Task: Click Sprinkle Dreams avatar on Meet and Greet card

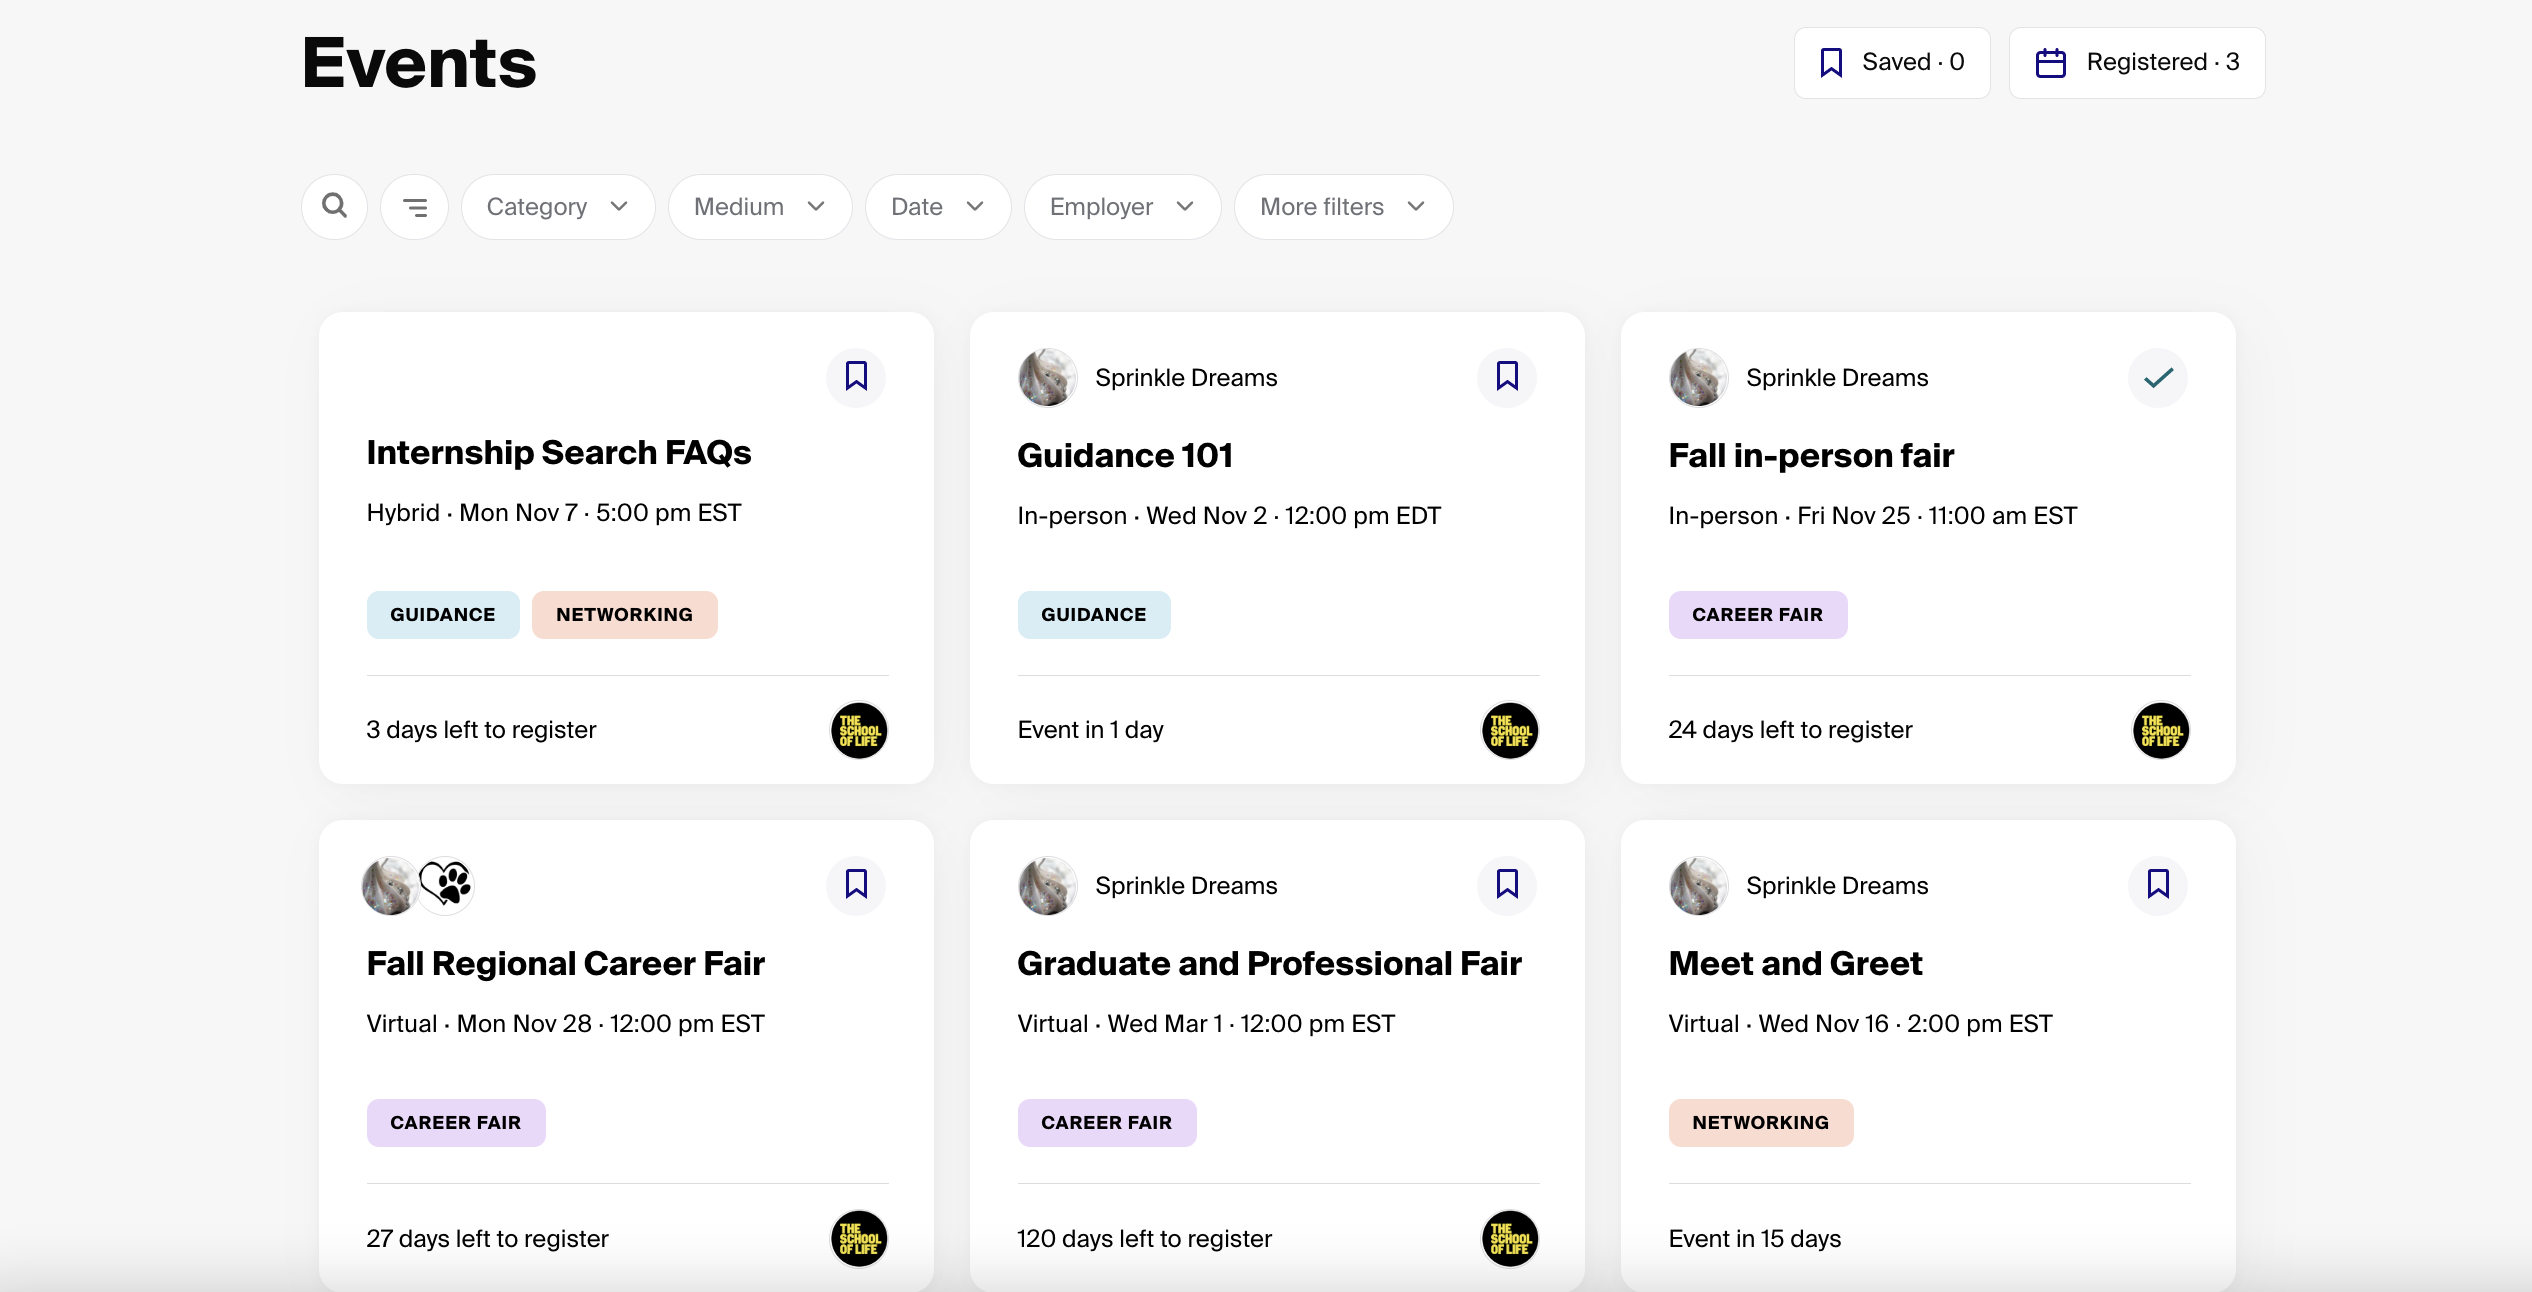Action: point(1698,885)
